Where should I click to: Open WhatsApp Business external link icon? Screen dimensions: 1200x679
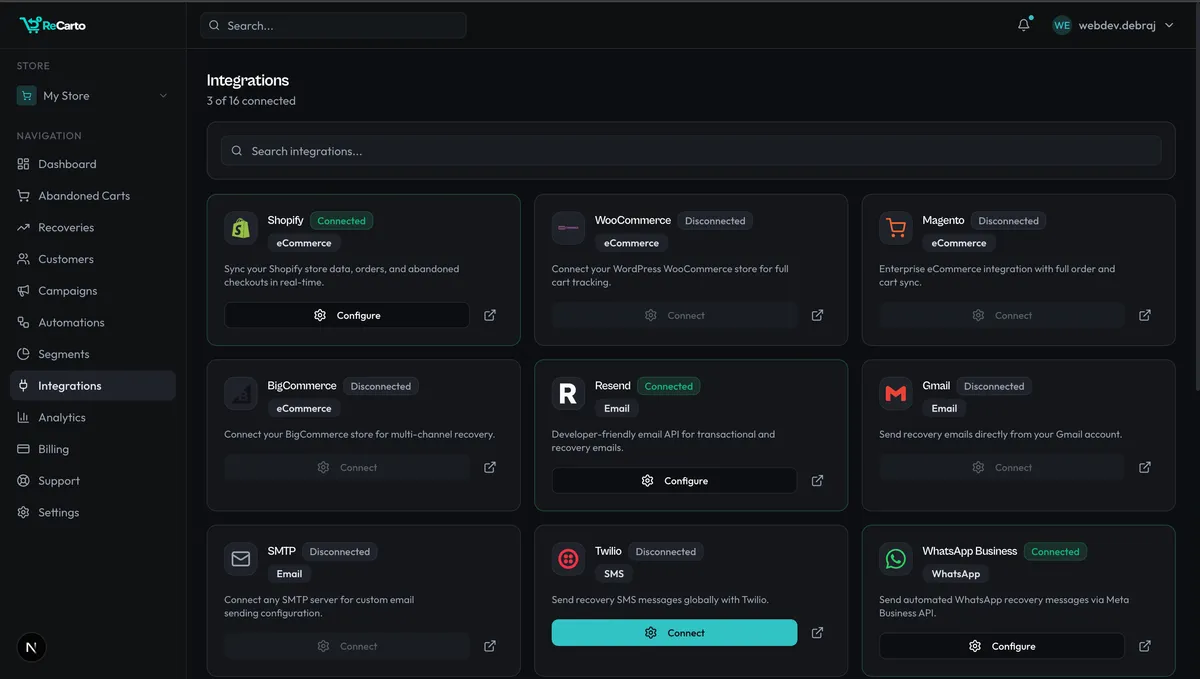tap(1145, 646)
